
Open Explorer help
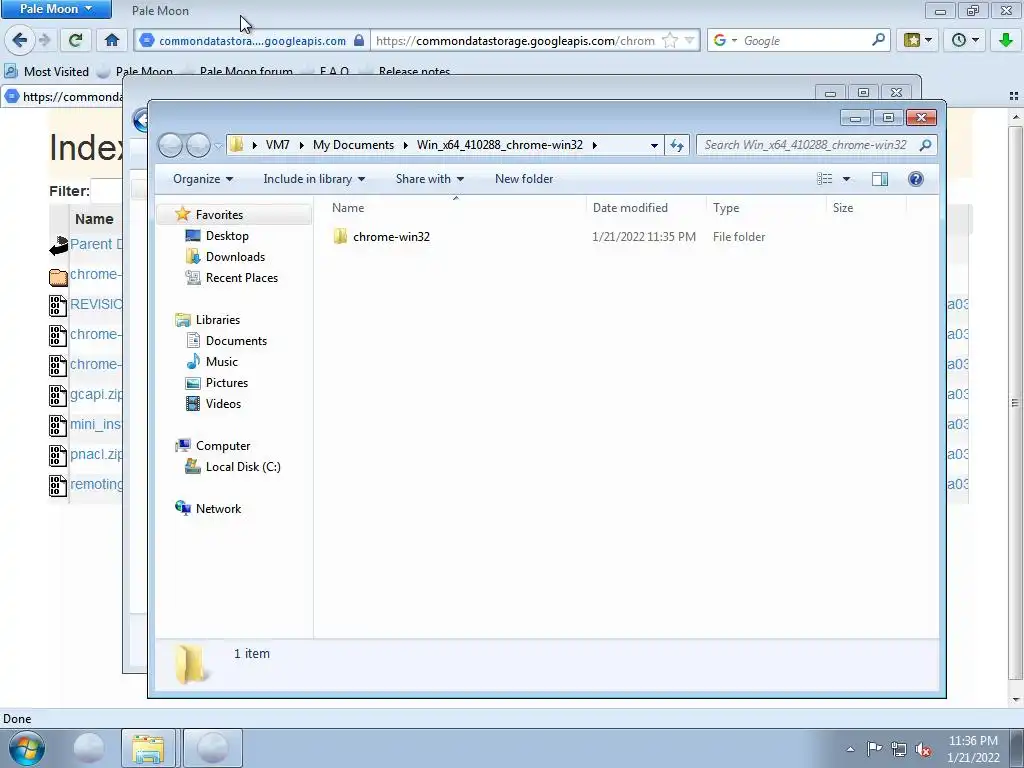tap(916, 179)
